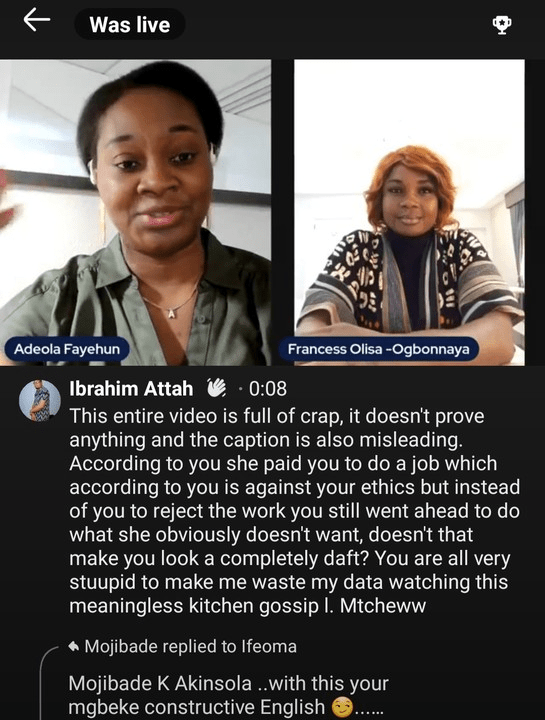
Task: Open the trophy leaderboard icon
Action: [502, 24]
